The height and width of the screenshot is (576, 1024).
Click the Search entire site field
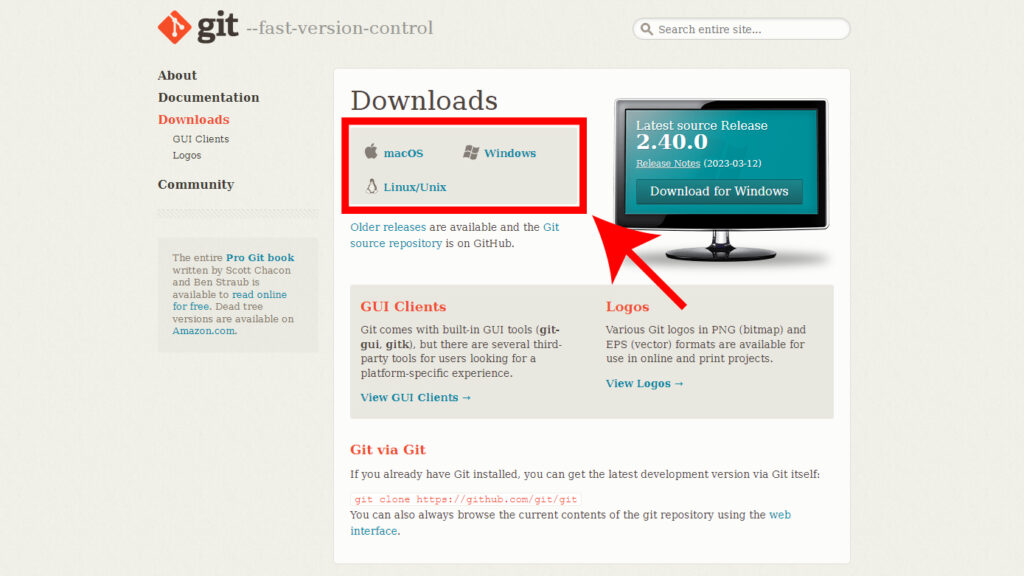(741, 29)
